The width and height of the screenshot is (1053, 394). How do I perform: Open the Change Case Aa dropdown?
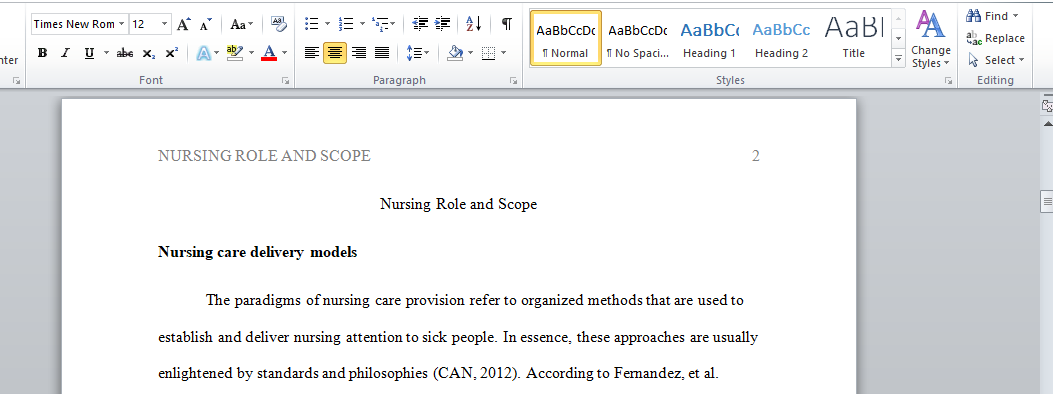(242, 24)
